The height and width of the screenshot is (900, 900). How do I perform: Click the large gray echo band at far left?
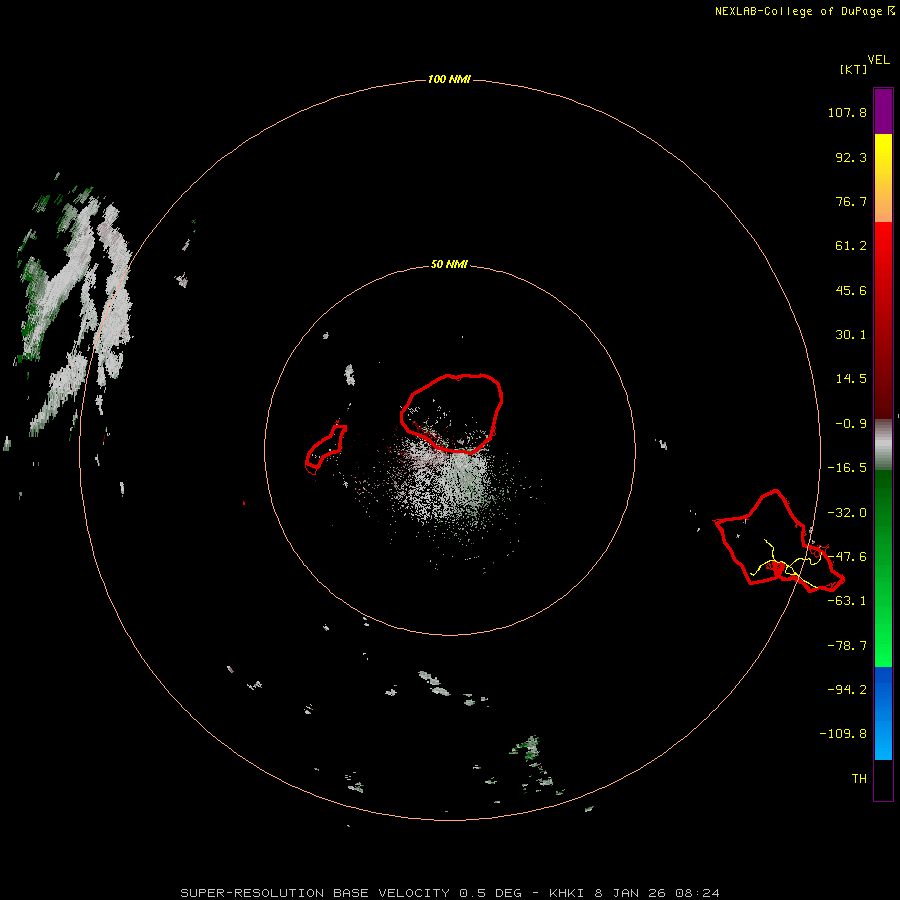point(73,304)
